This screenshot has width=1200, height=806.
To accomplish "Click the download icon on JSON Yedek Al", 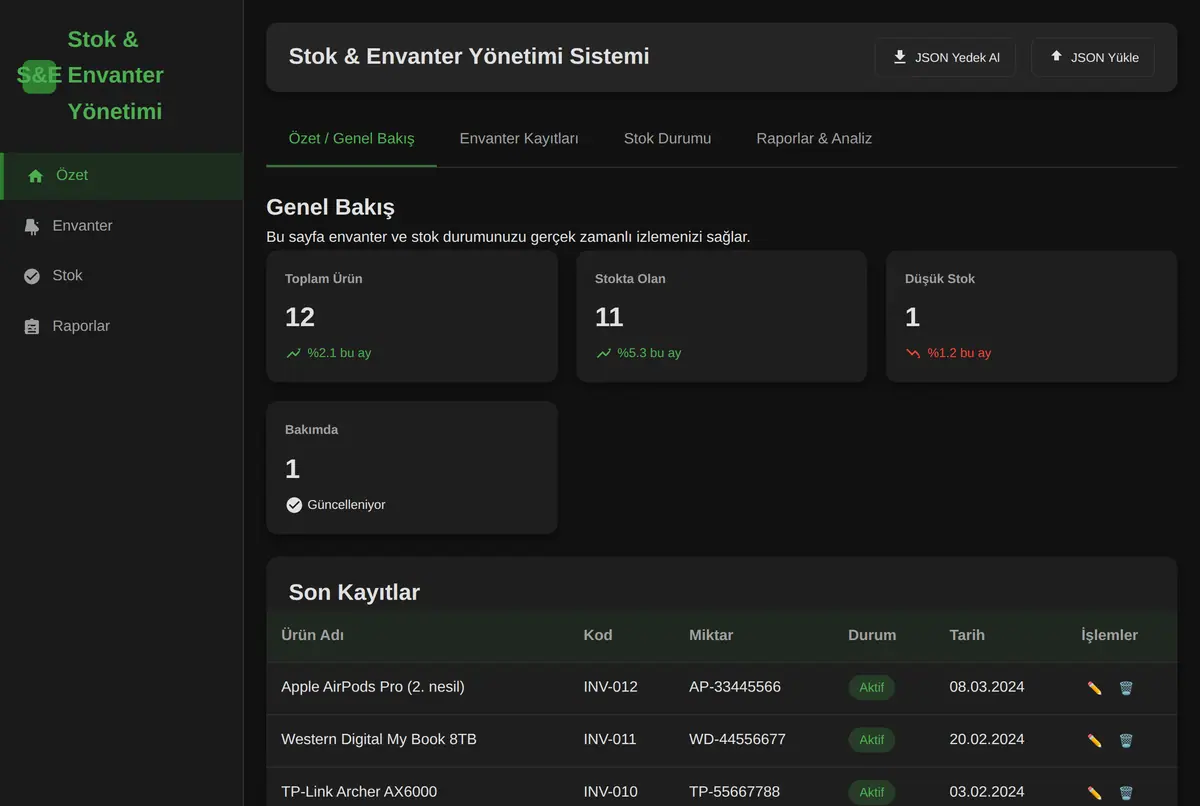I will (900, 57).
